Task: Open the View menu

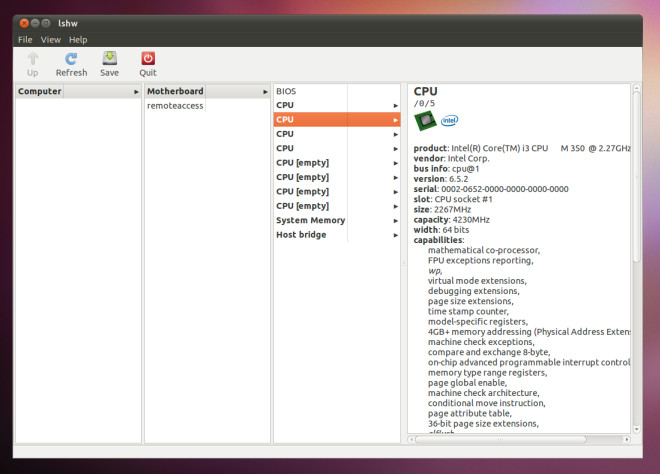Action: [x=51, y=40]
